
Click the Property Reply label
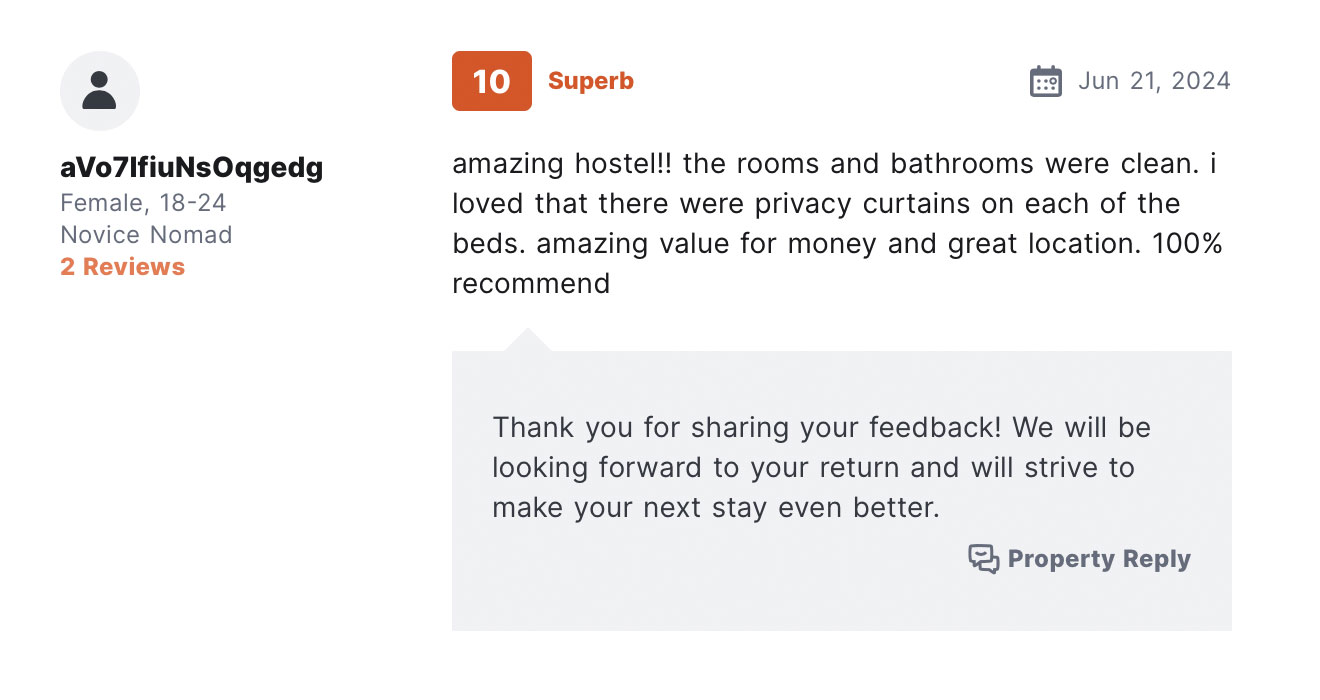pos(1099,559)
